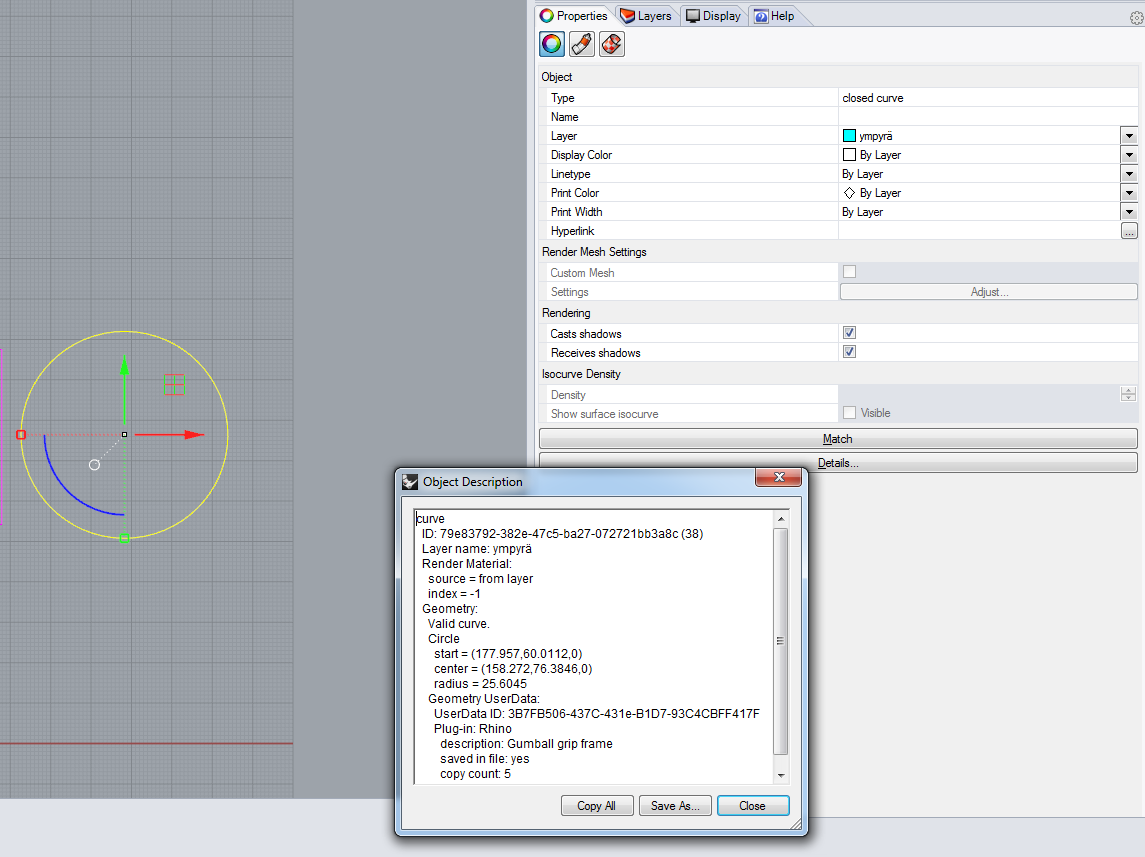Image resolution: width=1145 pixels, height=857 pixels.
Task: Click the 'start = (177.957,60.0112,0)' line
Action: [x=508, y=654]
